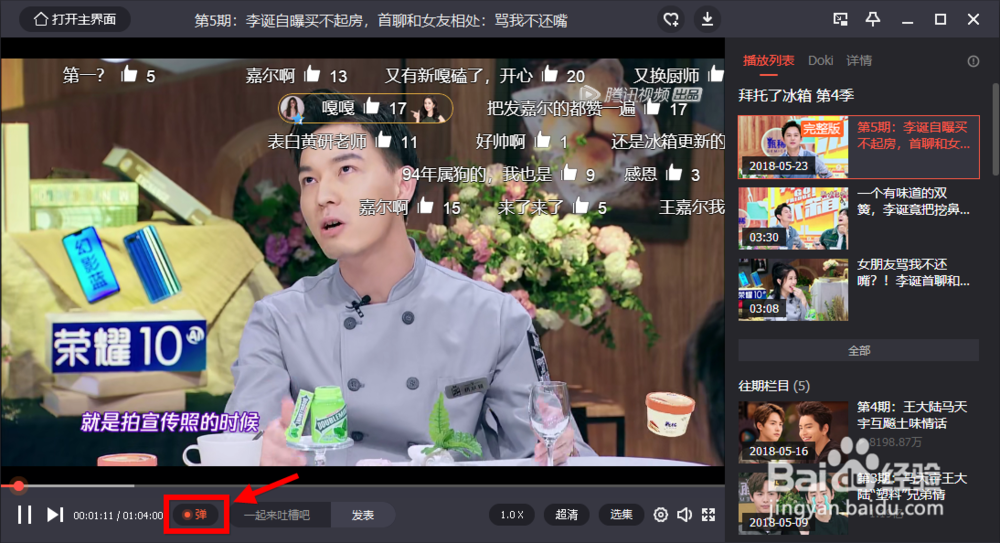Like the 好帅啊 comment

click(543, 139)
